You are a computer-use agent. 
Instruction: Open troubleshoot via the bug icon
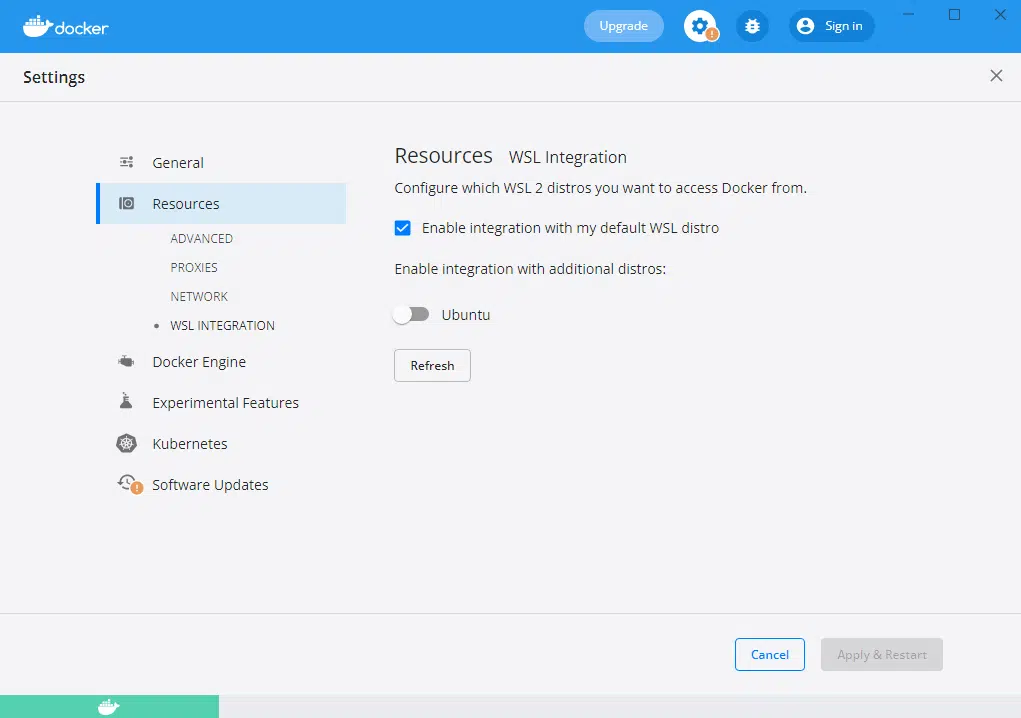point(752,26)
